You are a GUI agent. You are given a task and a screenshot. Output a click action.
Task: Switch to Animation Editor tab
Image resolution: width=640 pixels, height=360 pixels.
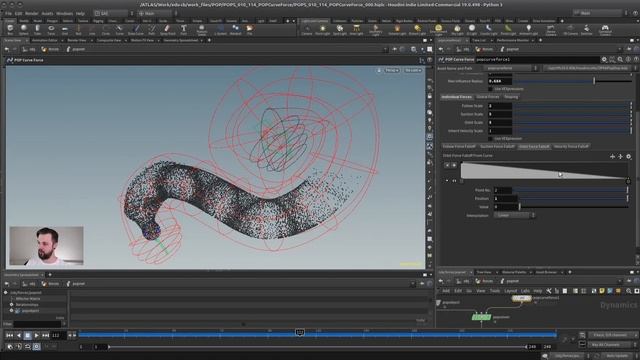point(44,40)
